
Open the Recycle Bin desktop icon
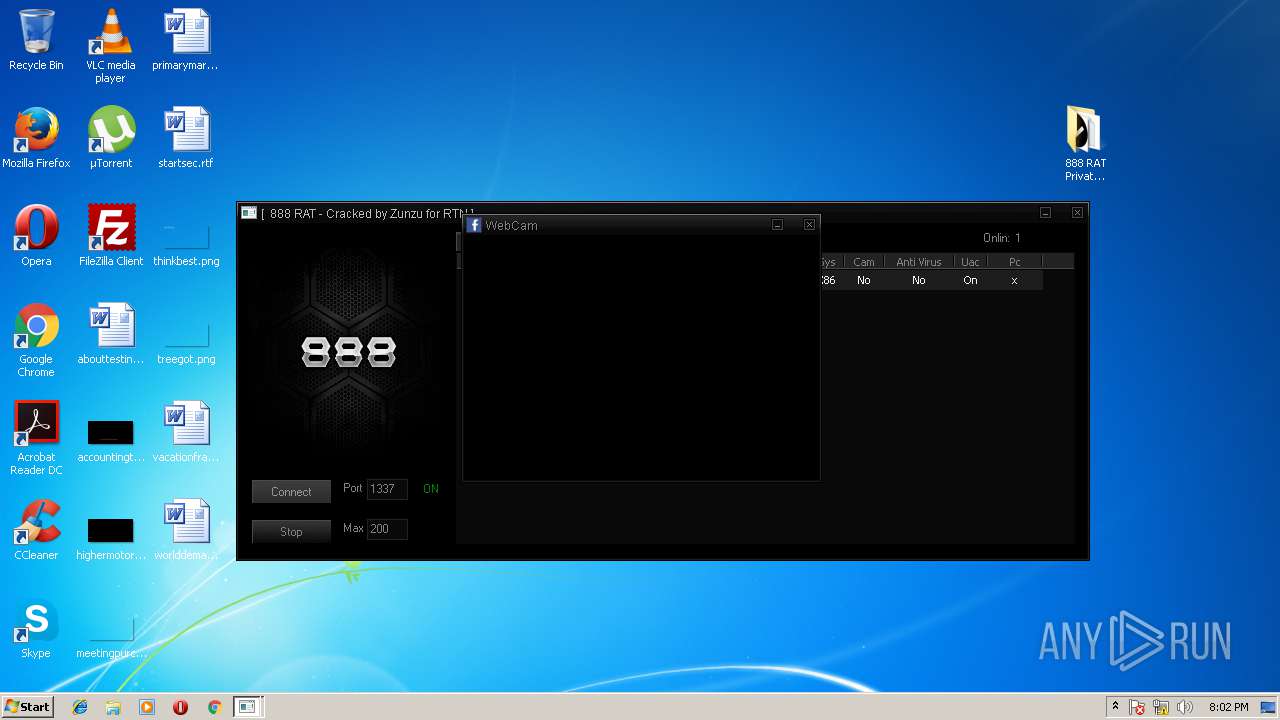pyautogui.click(x=36, y=40)
